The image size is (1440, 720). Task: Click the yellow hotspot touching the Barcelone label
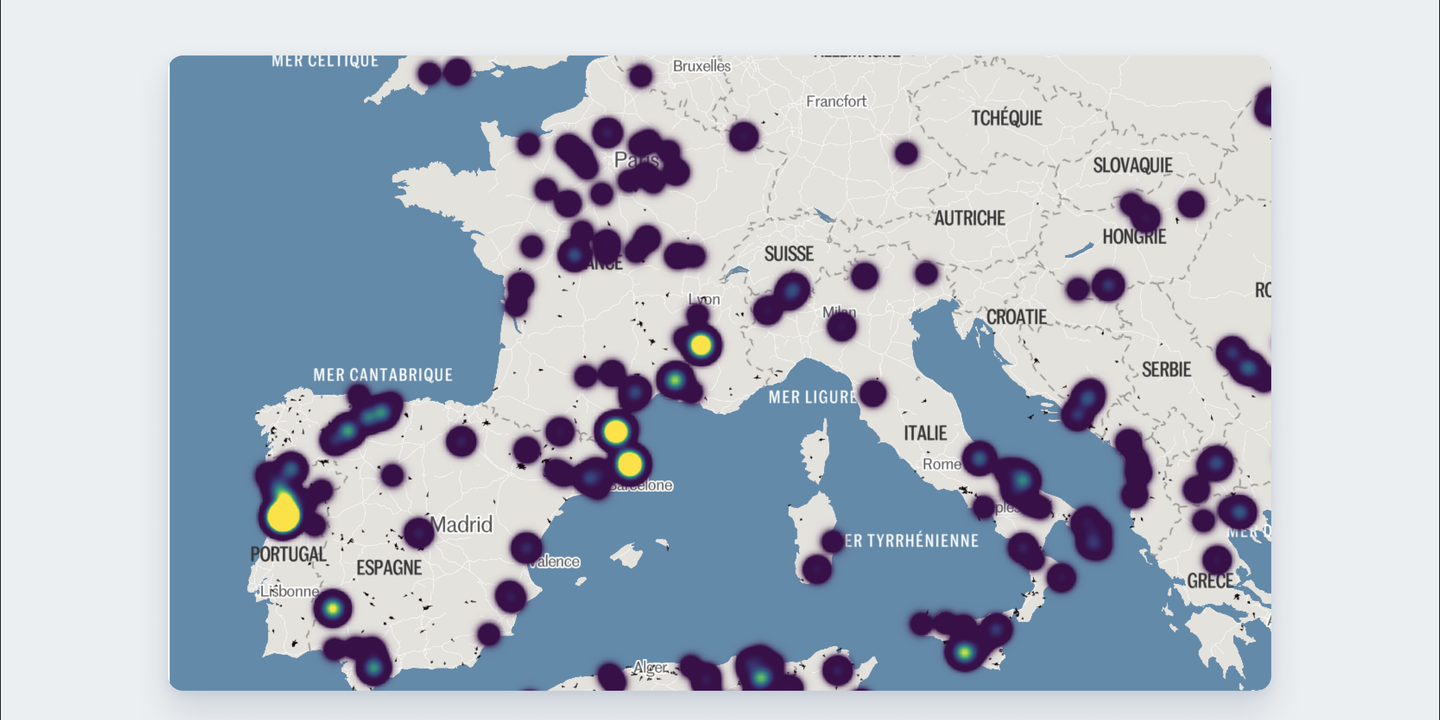tap(629, 464)
